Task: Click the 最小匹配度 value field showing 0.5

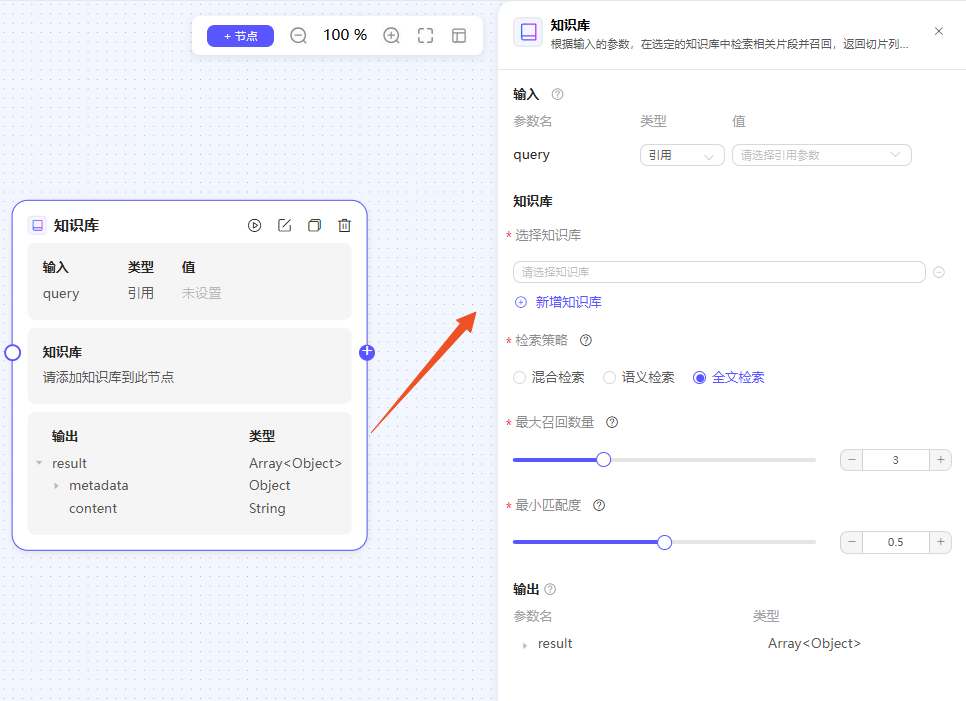Action: pos(896,542)
